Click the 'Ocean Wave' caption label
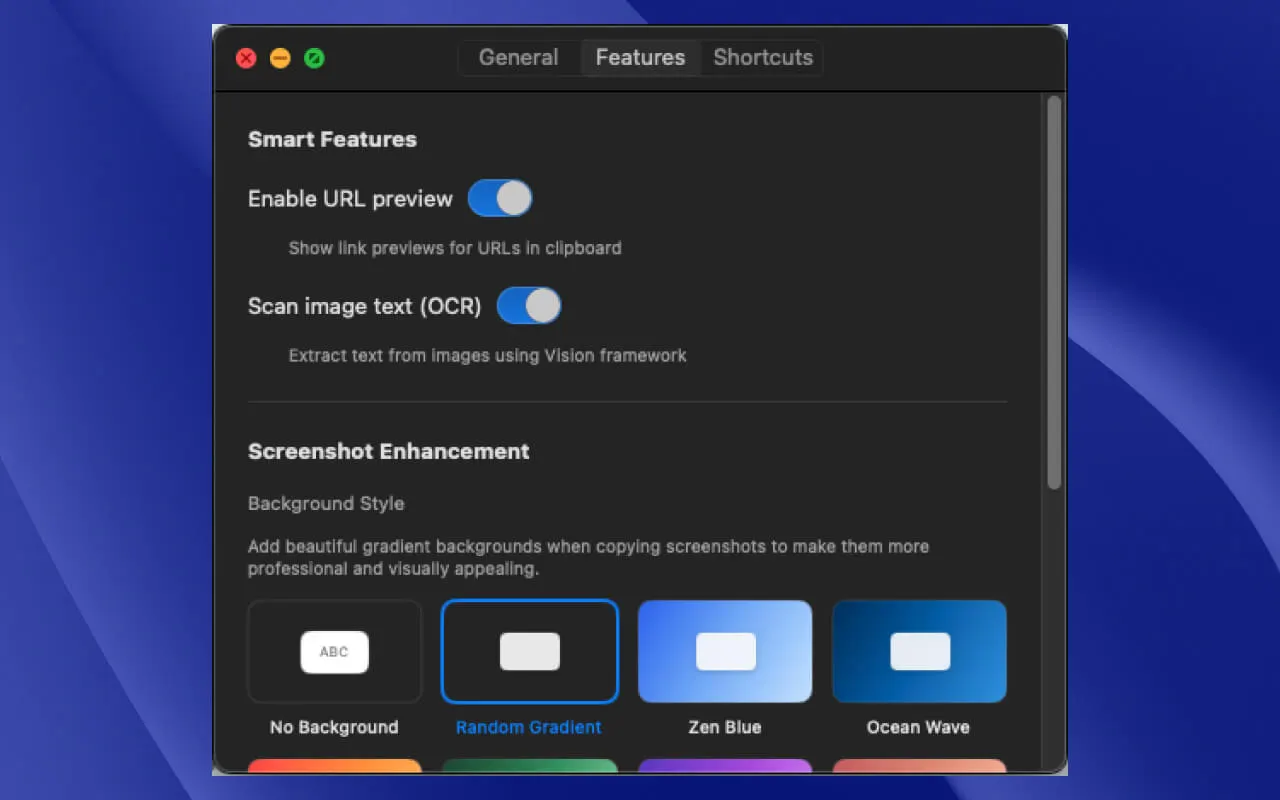Screen dimensions: 1280x800 (x=918, y=727)
